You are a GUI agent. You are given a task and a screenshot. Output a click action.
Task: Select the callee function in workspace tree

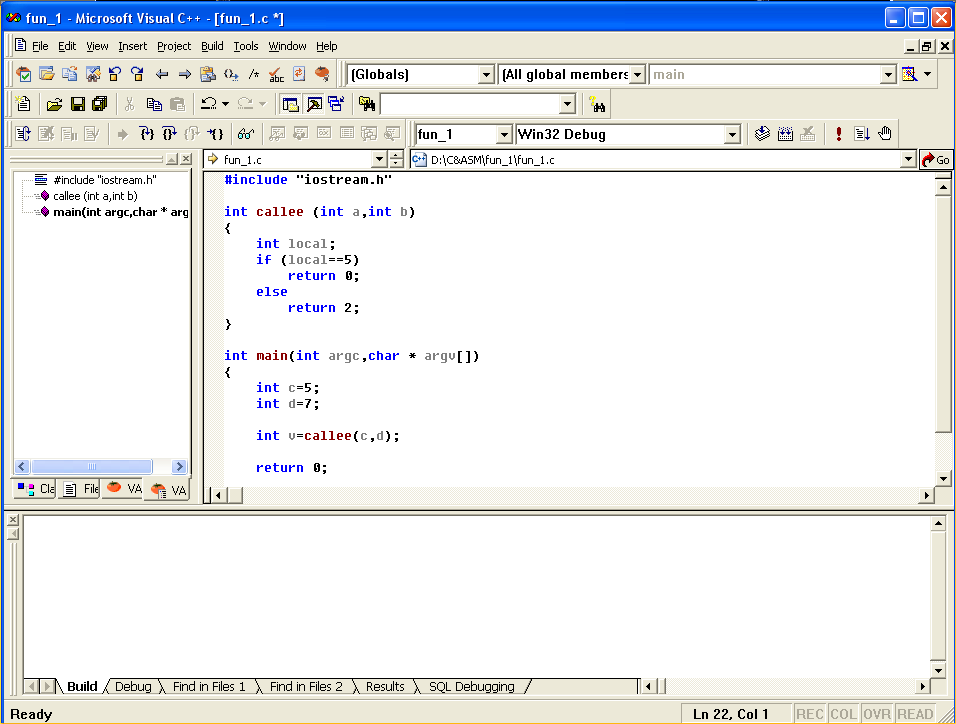pos(94,196)
